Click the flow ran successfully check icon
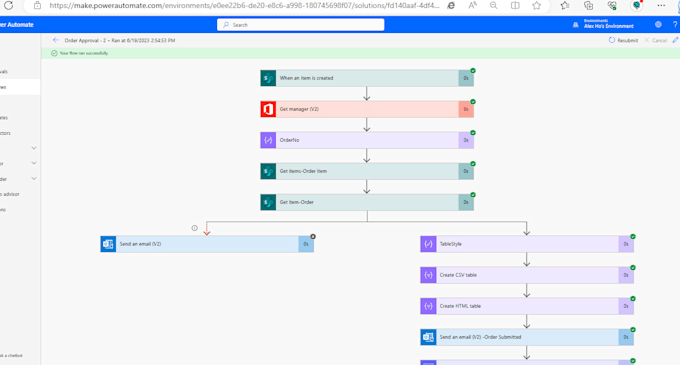 point(54,53)
